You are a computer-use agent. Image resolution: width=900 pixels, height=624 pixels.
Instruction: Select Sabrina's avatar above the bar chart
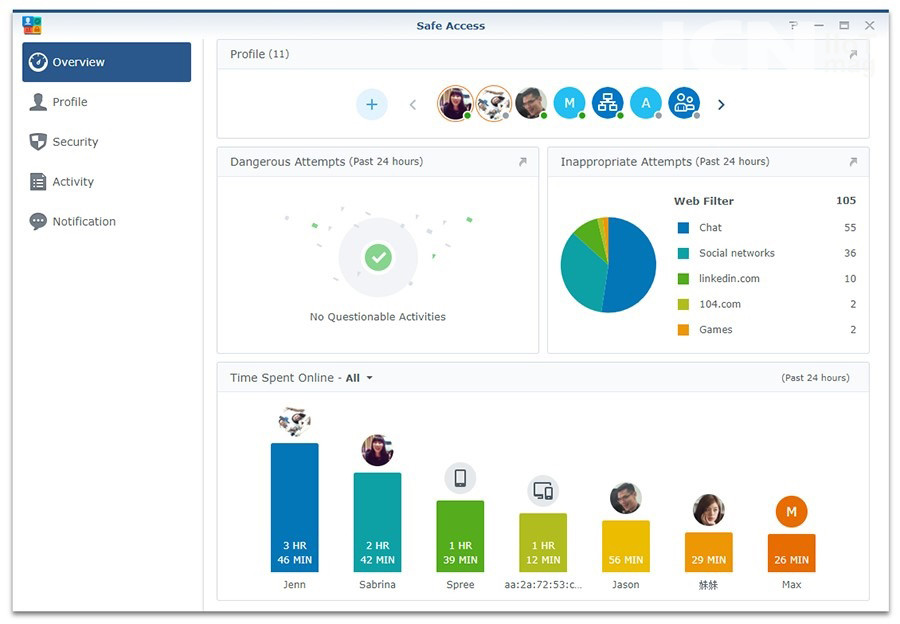(377, 450)
